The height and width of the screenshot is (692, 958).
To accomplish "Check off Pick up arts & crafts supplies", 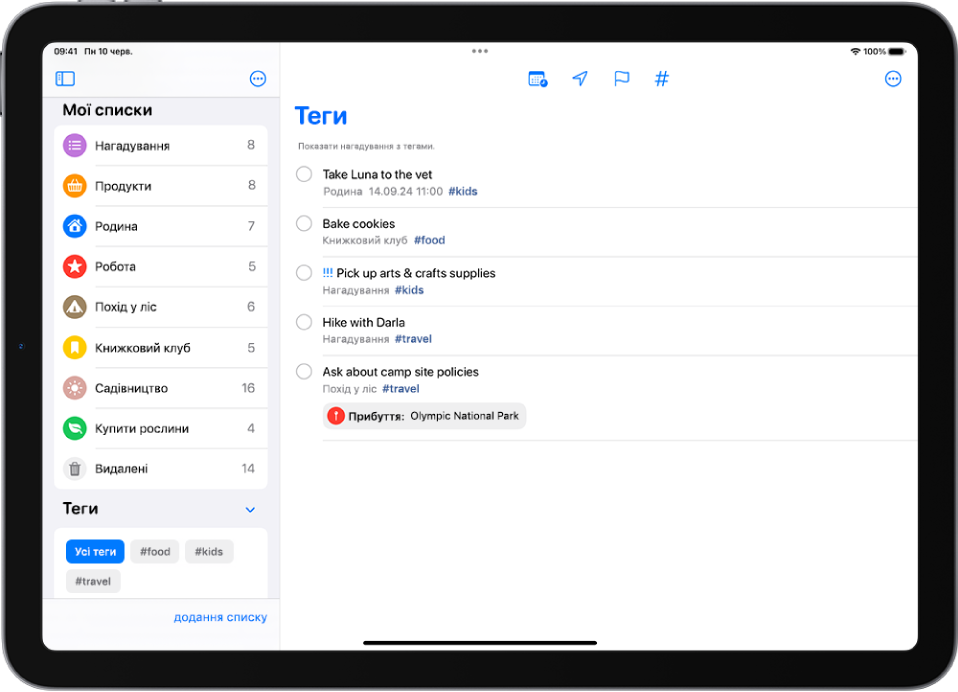I will click(x=304, y=272).
